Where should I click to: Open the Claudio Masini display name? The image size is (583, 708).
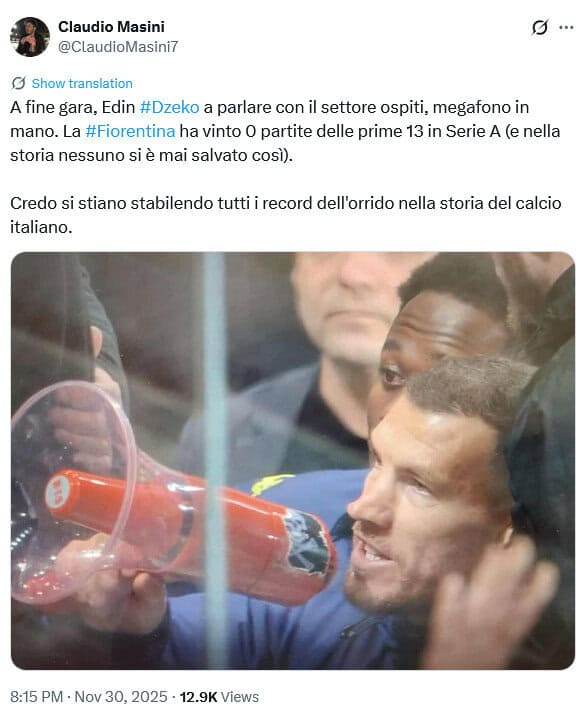[x=111, y=27]
